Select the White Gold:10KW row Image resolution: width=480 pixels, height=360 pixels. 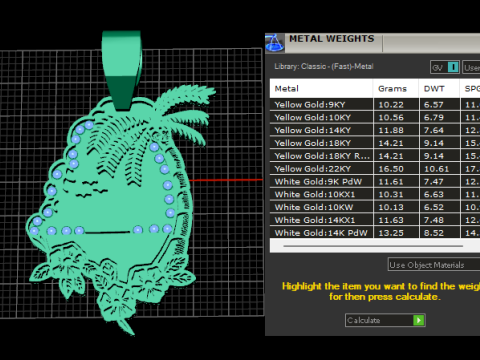click(x=375, y=207)
